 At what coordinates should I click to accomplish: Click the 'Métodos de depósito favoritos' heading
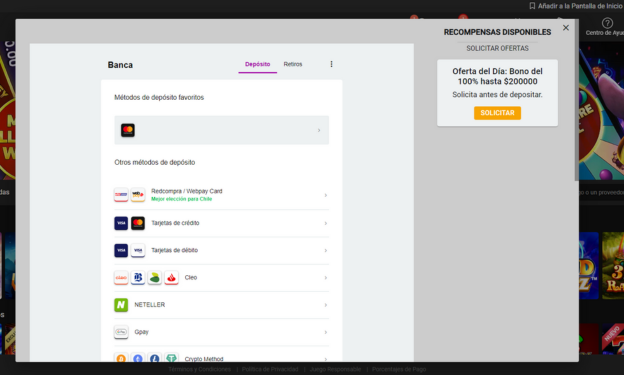pyautogui.click(x=159, y=97)
